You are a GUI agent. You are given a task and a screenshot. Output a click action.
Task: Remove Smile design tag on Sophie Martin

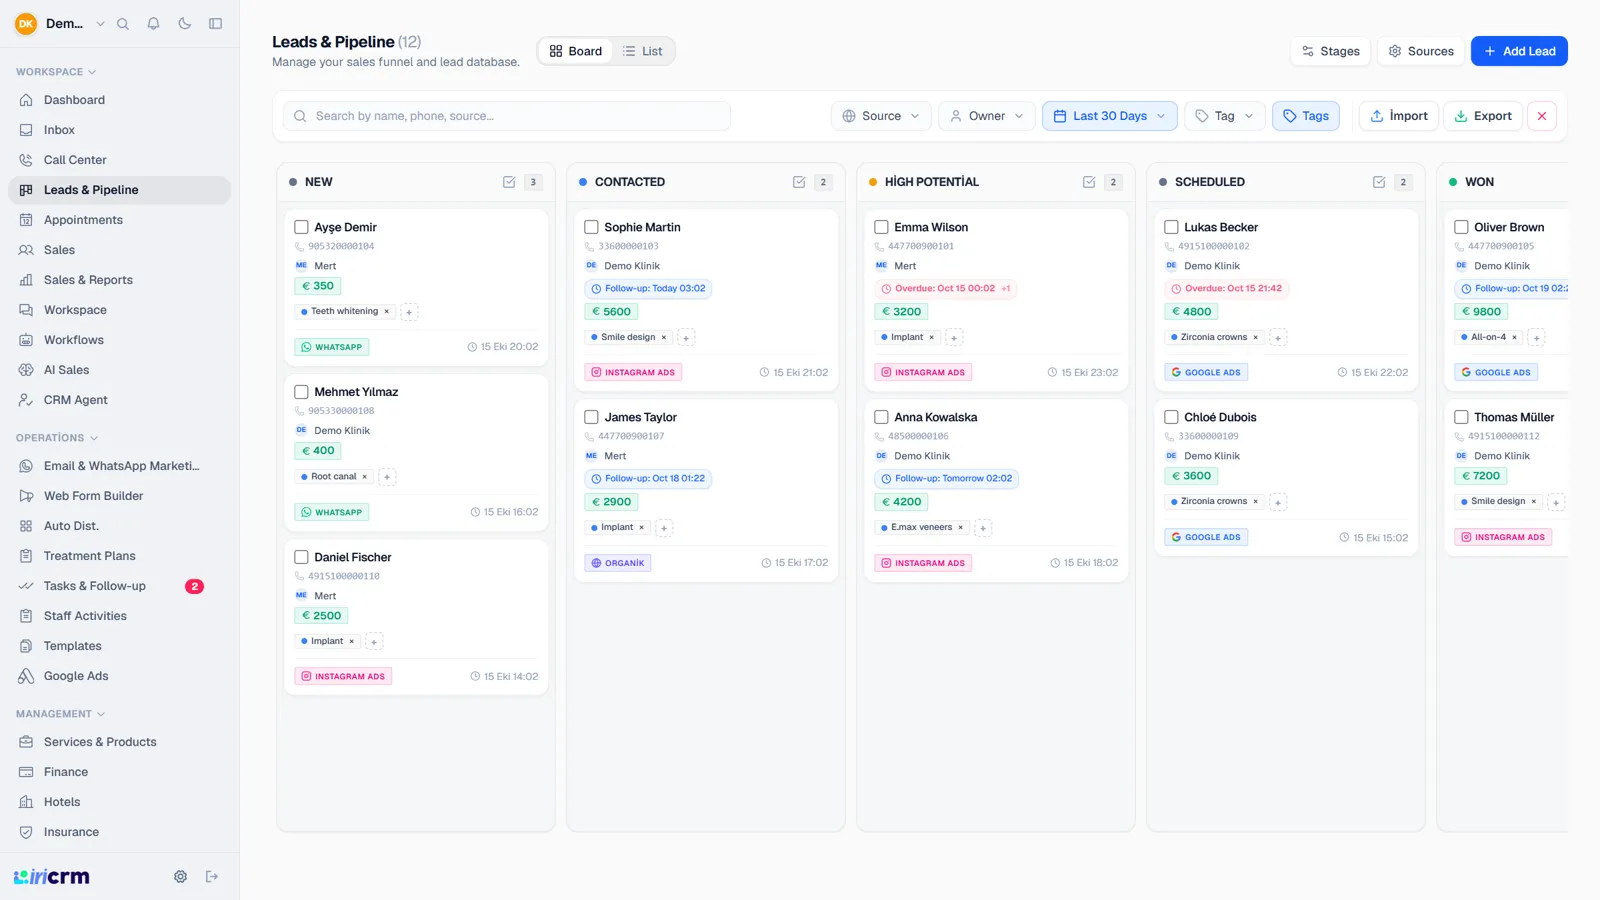coord(664,338)
